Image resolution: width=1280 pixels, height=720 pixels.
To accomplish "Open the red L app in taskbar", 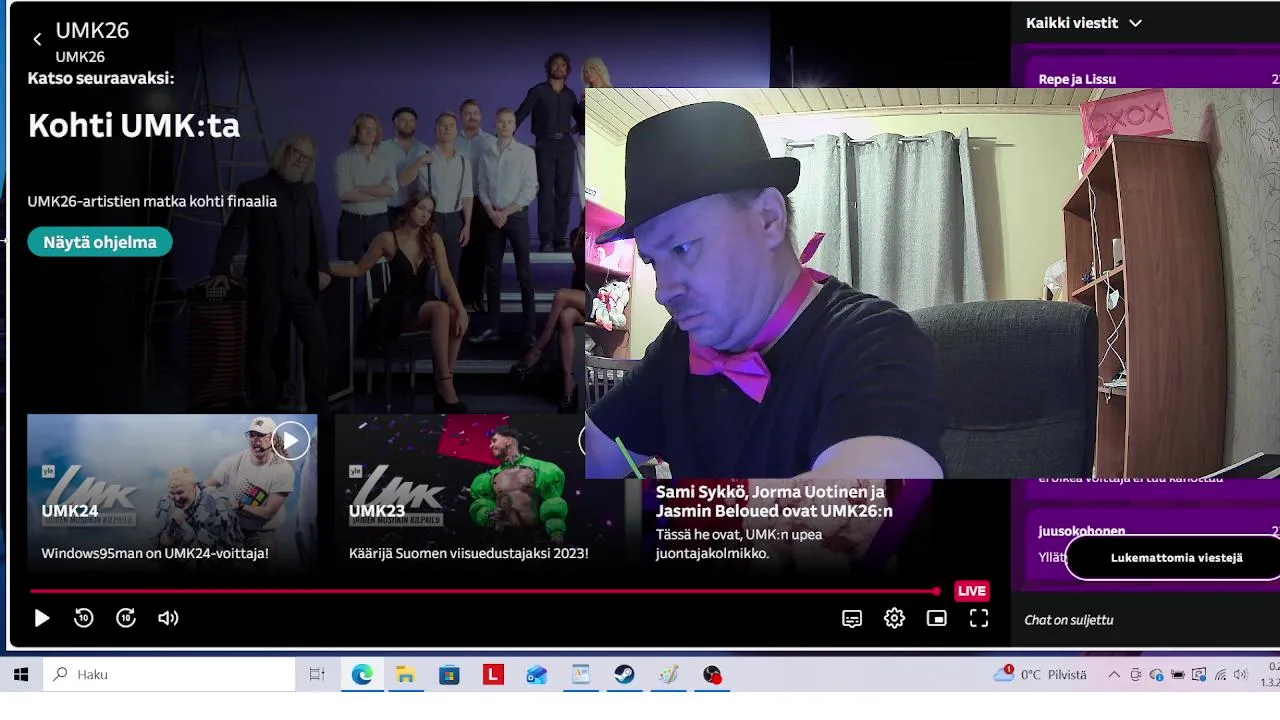I will [x=493, y=675].
